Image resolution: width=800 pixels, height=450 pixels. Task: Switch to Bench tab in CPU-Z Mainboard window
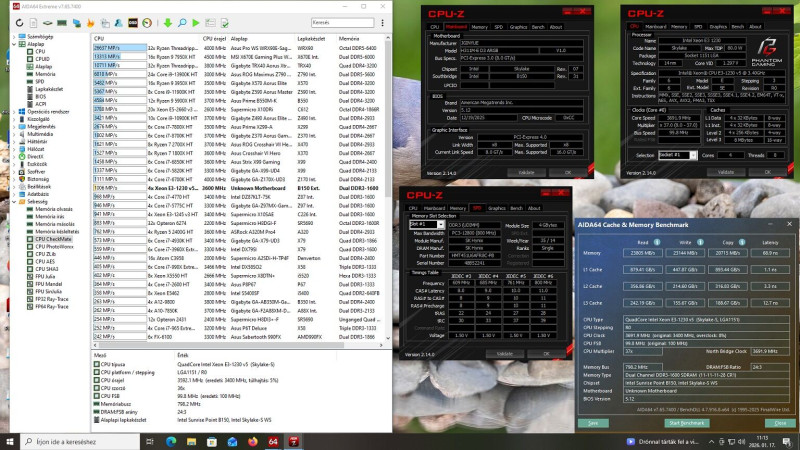click(538, 27)
